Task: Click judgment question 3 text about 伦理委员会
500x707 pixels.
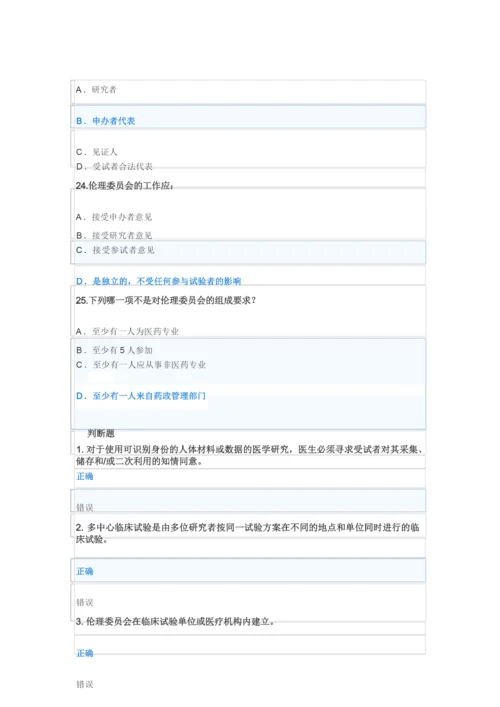Action: (175, 621)
